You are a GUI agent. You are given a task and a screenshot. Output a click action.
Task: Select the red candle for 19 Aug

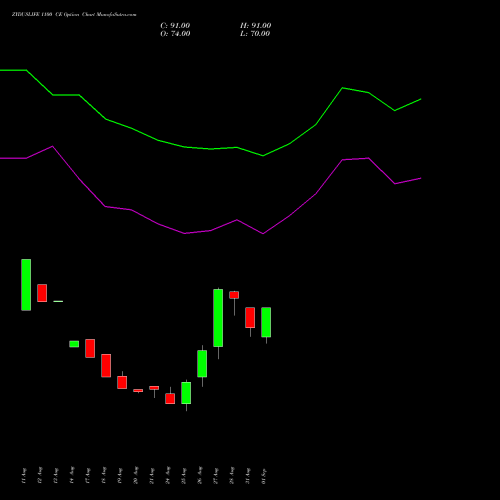[122, 382]
